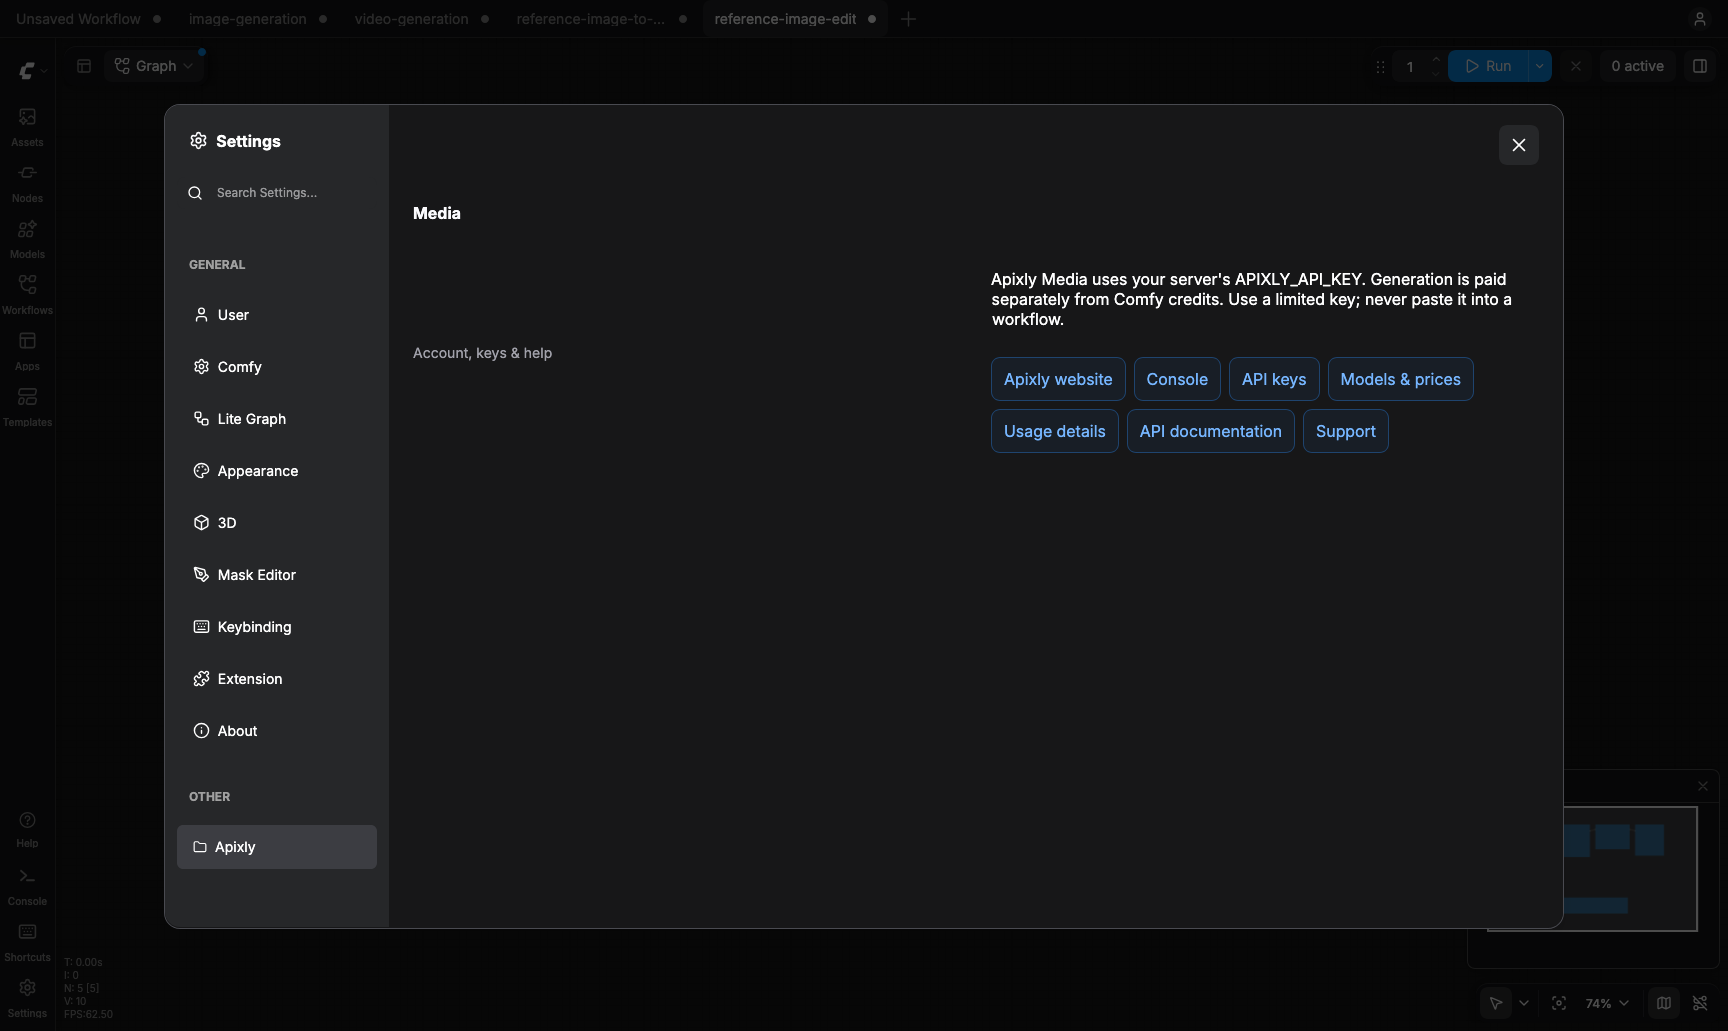
Task: Open the zoom 74% dropdown
Action: [x=1606, y=1003]
